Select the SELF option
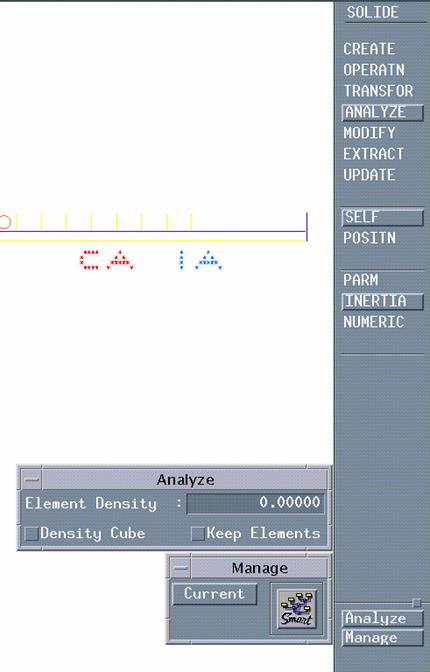This screenshot has height=672, width=430. [382, 217]
